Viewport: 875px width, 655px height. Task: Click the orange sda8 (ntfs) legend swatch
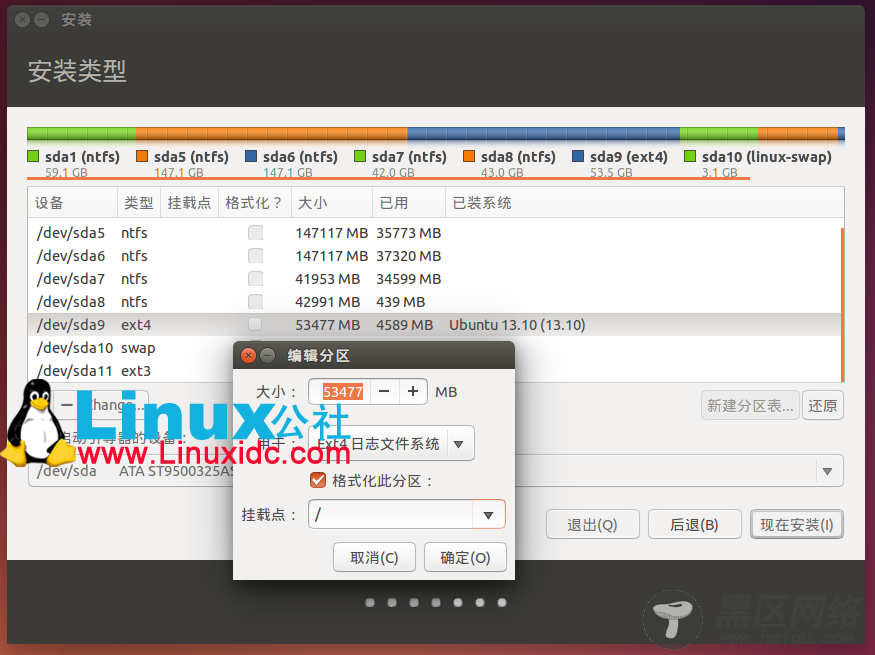coord(469,156)
